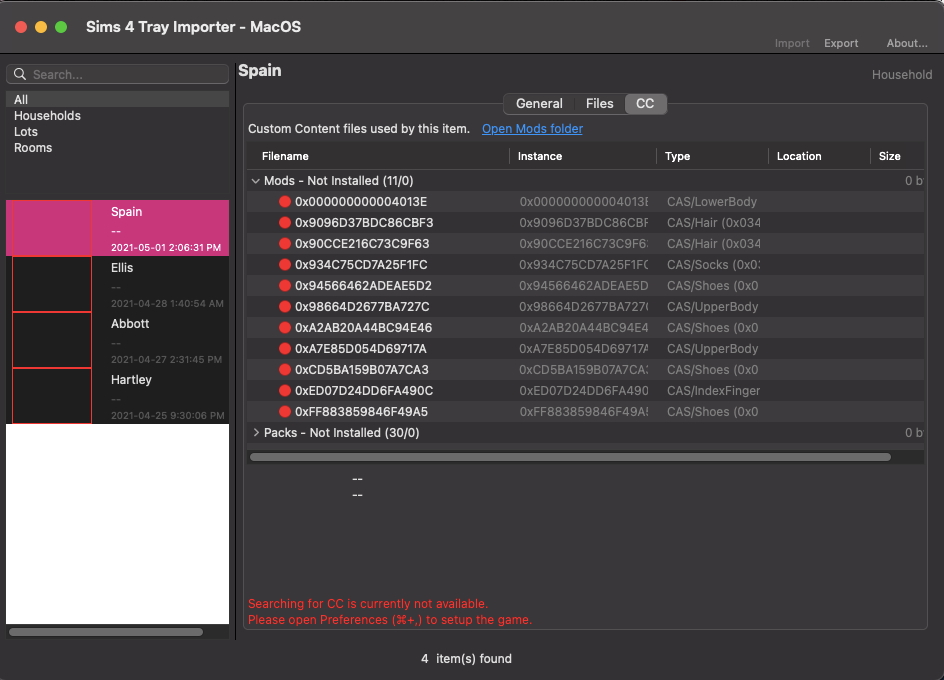The width and height of the screenshot is (944, 680).
Task: Select the Hartley household entry
Action: [x=117, y=396]
